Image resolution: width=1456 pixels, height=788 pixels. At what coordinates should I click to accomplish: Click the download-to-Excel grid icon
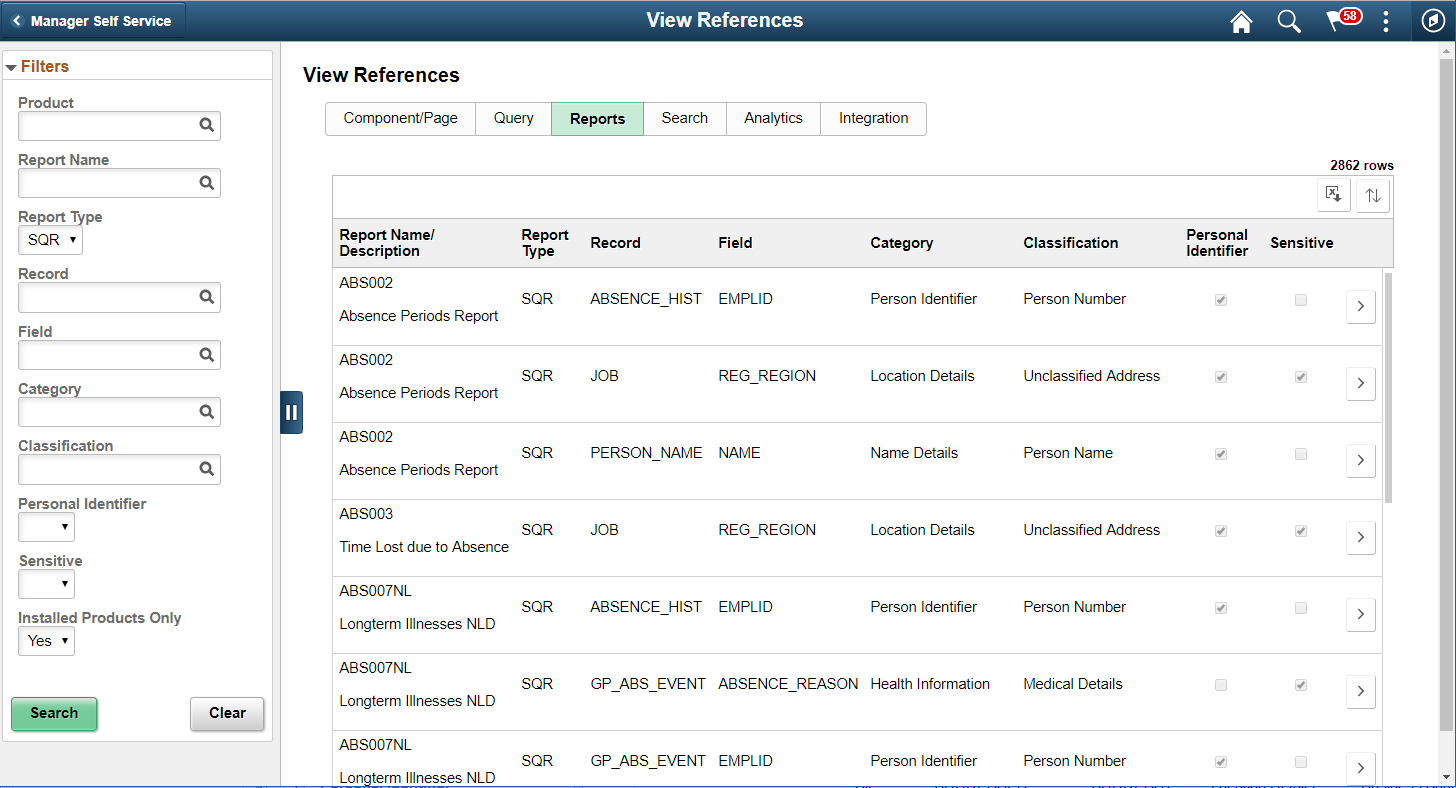1334,194
